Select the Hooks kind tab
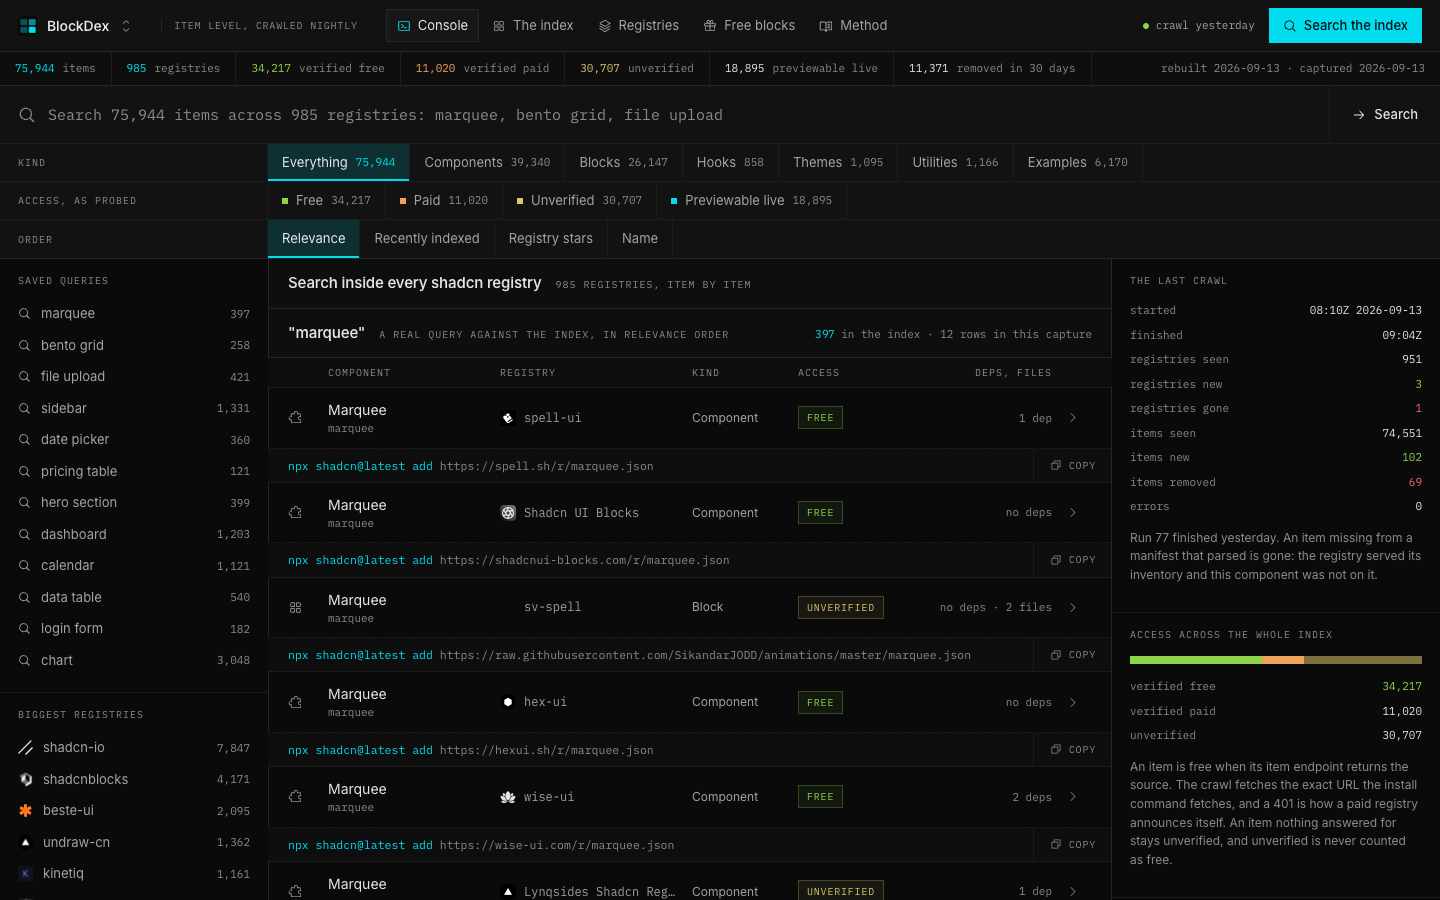 pyautogui.click(x=730, y=162)
